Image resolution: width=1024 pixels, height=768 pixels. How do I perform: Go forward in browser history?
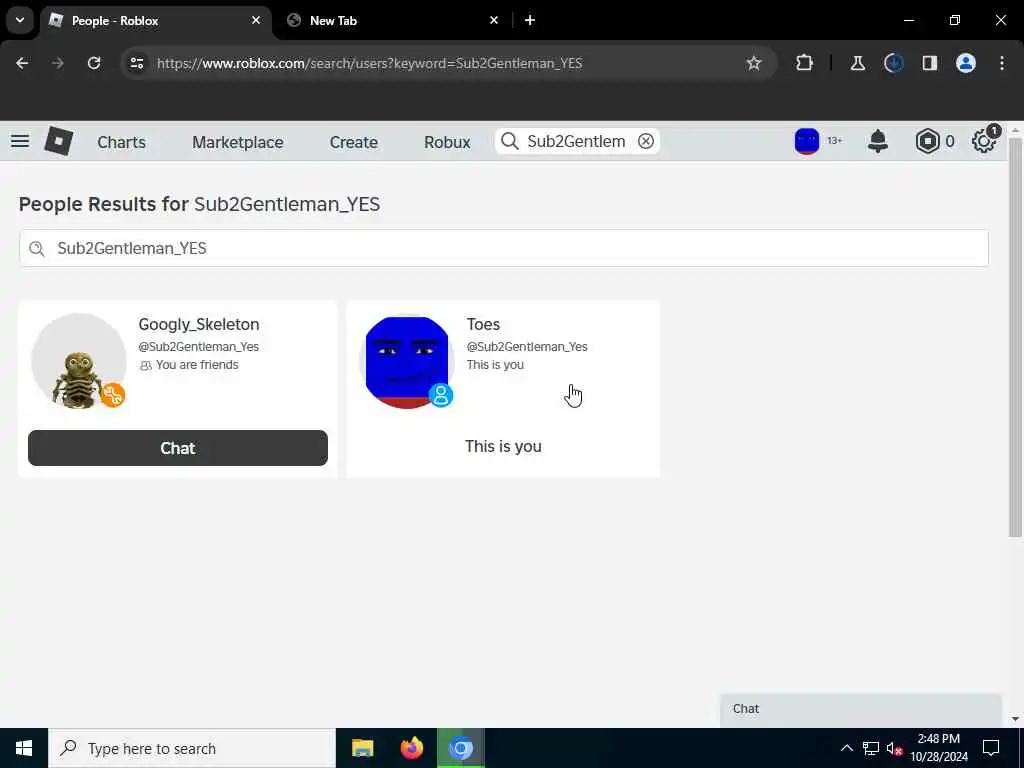pos(58,63)
